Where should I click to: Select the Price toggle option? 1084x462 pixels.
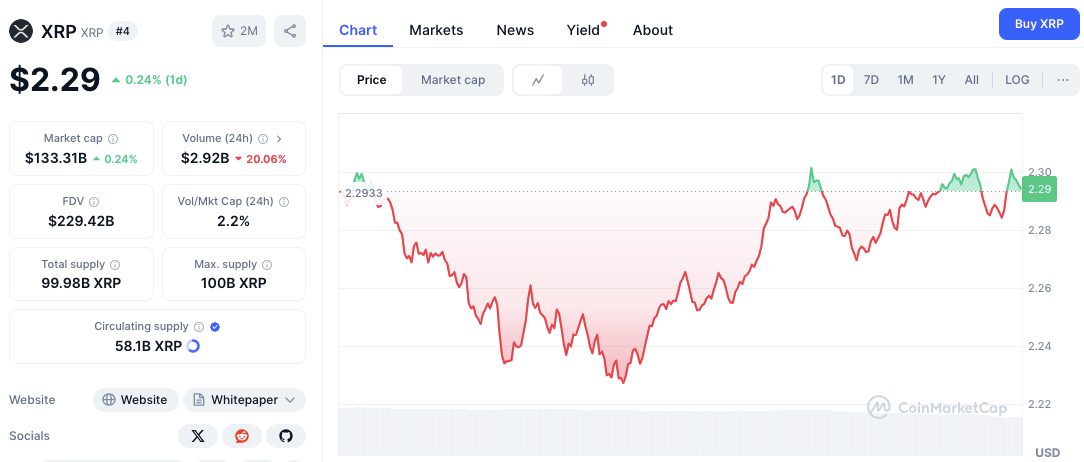[x=371, y=80]
